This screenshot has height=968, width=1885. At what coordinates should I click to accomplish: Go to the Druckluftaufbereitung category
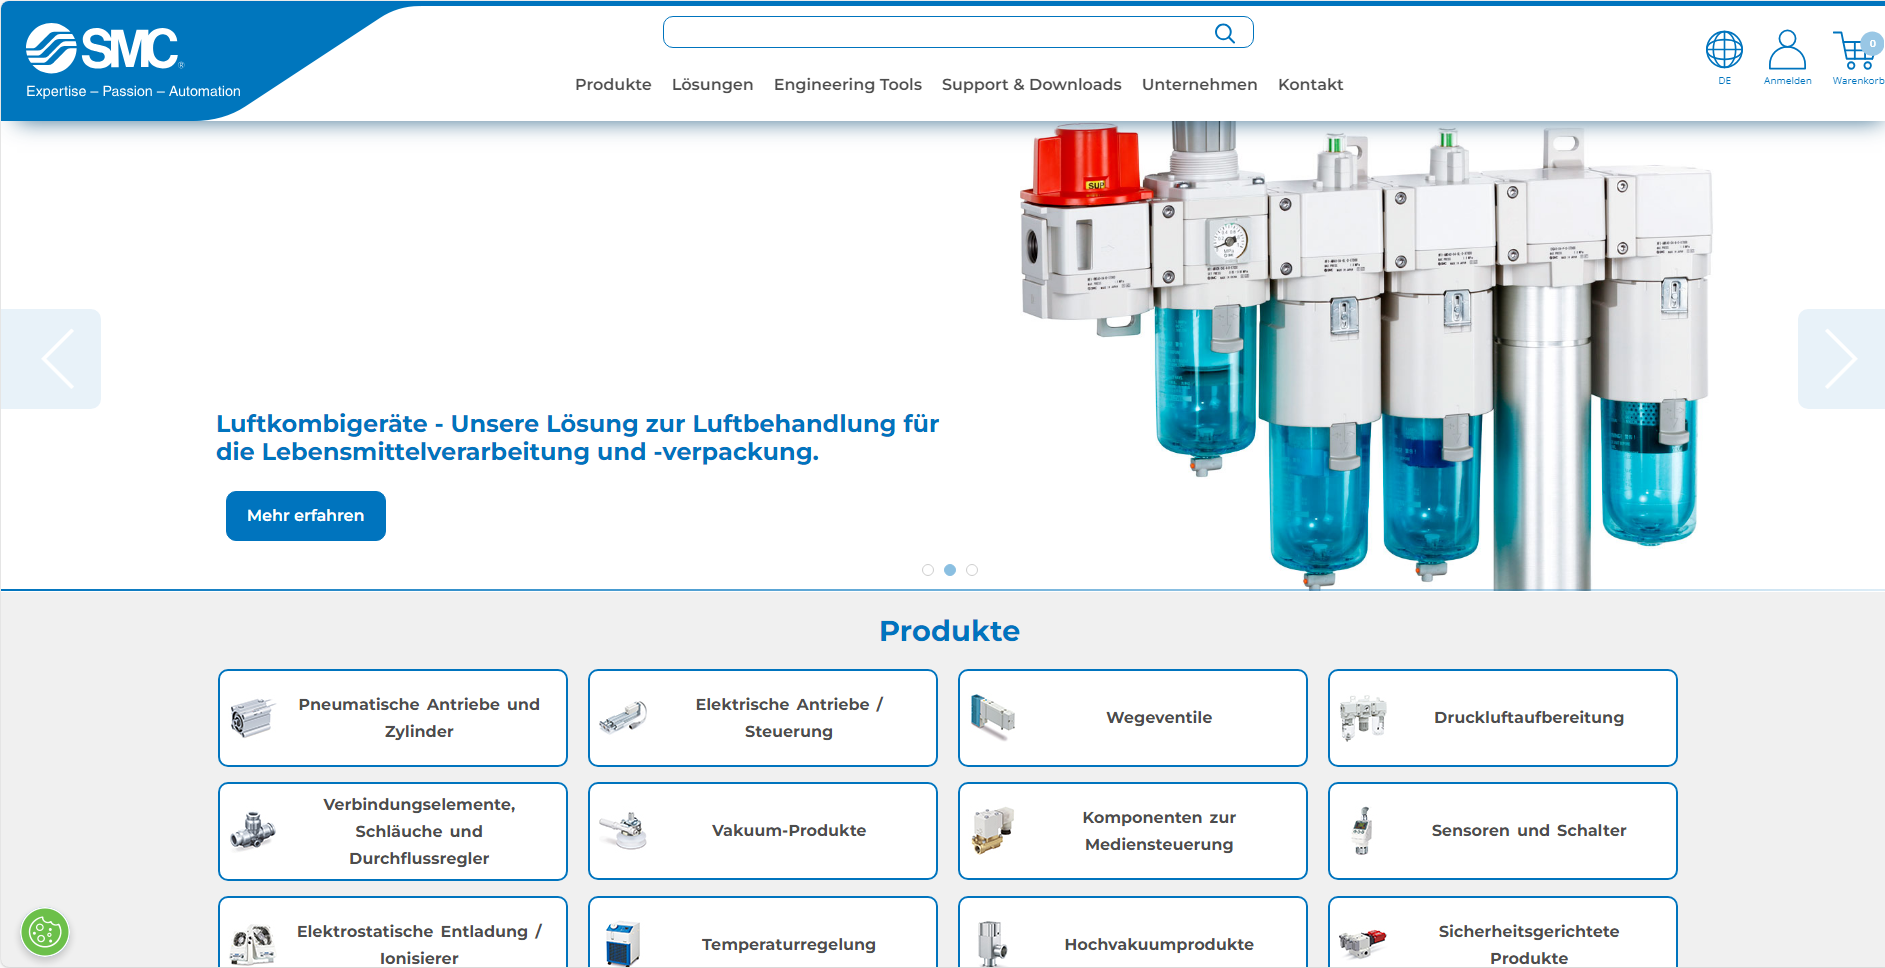click(x=1503, y=718)
